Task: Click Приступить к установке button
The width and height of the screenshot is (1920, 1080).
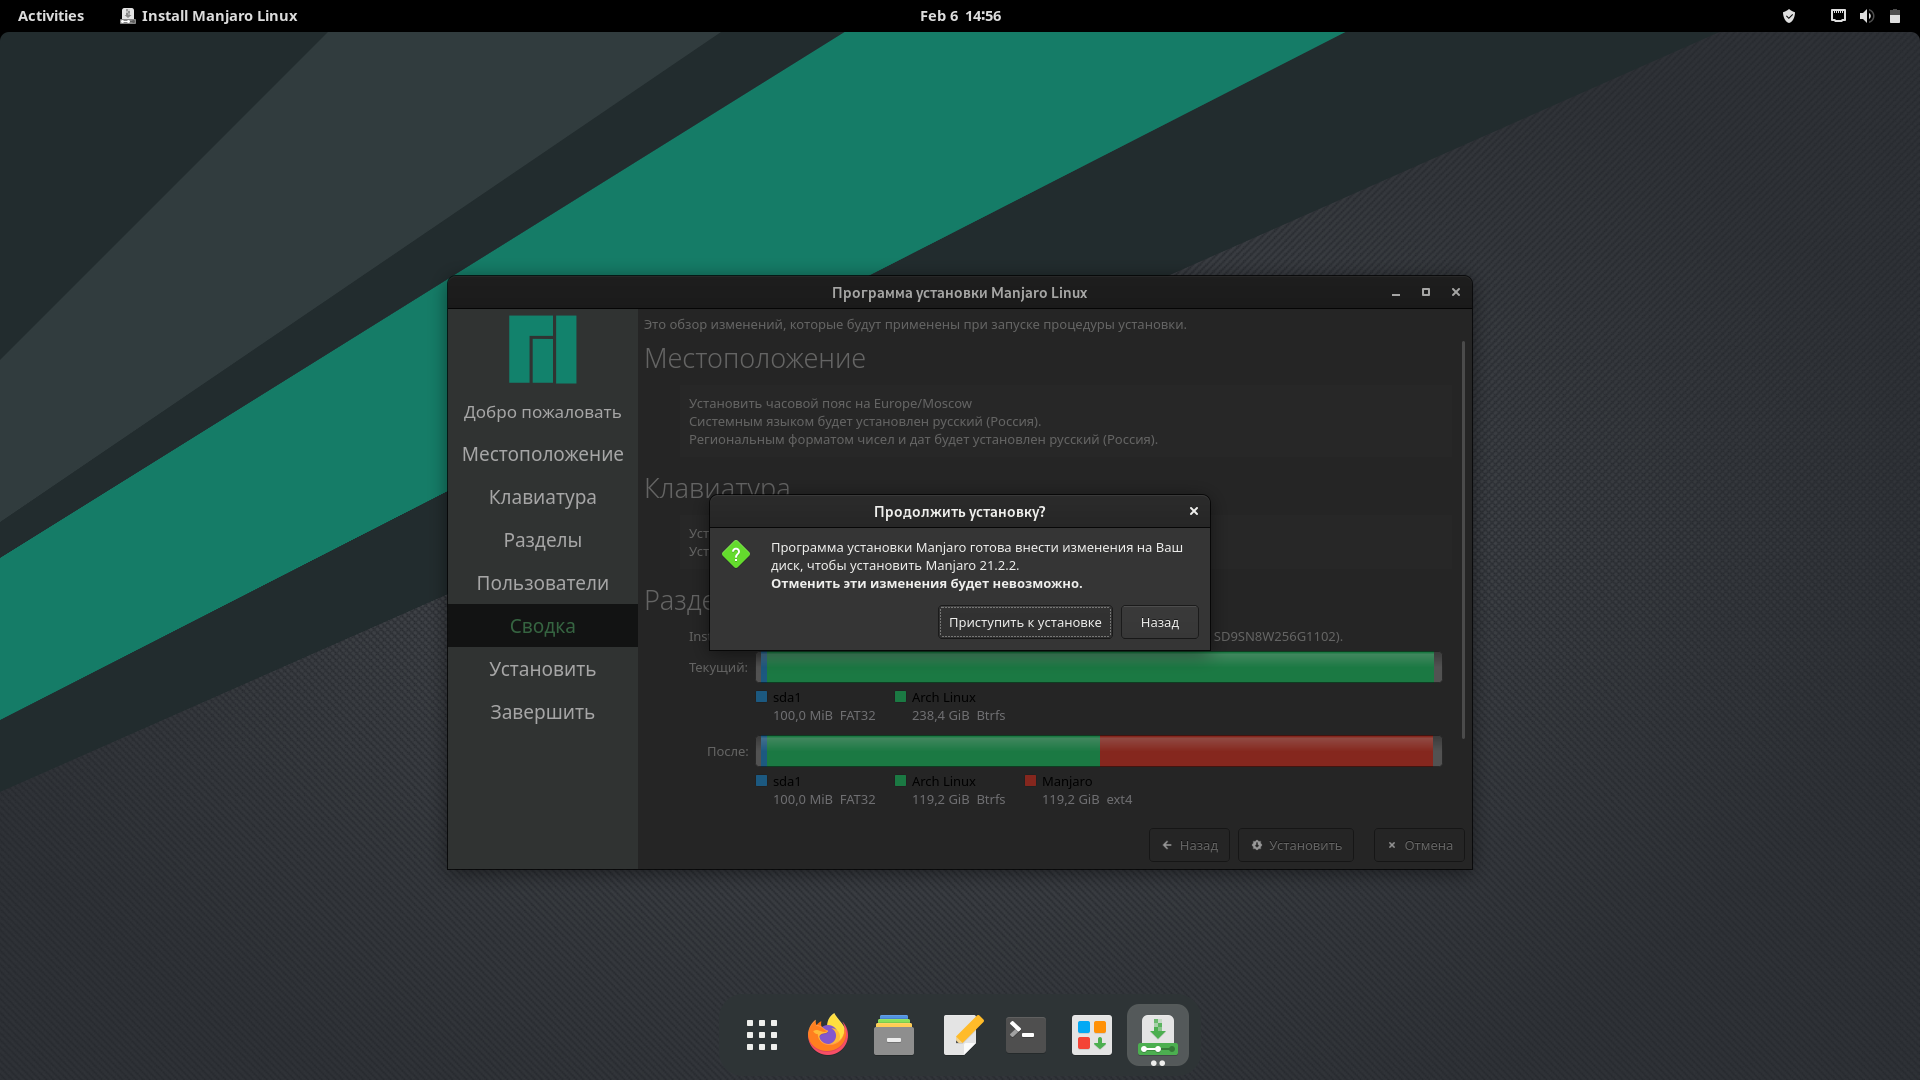Action: (x=1025, y=622)
